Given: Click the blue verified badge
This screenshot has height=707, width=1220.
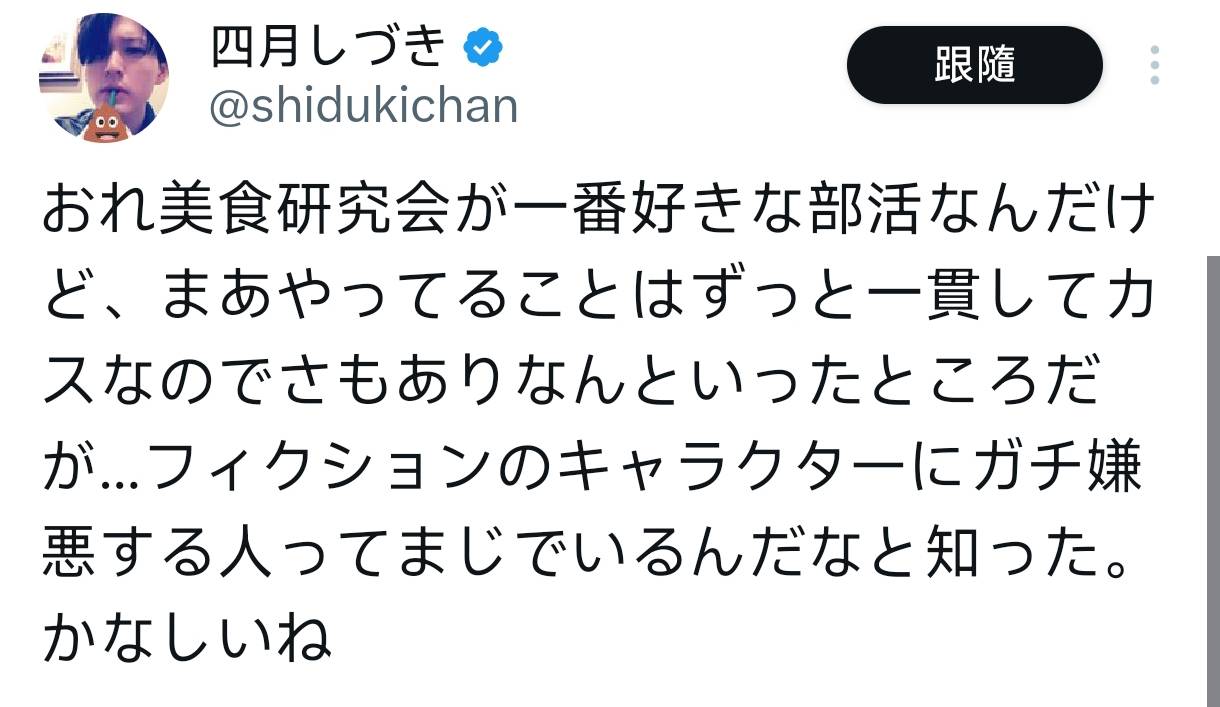Looking at the screenshot, I should click(x=483, y=48).
